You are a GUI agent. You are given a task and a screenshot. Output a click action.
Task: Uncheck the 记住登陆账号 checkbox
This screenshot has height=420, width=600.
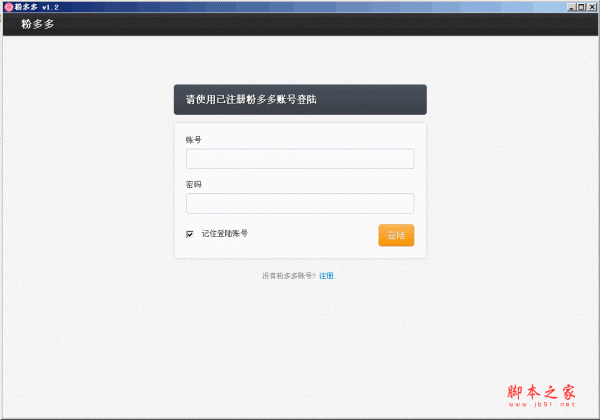click(x=190, y=234)
